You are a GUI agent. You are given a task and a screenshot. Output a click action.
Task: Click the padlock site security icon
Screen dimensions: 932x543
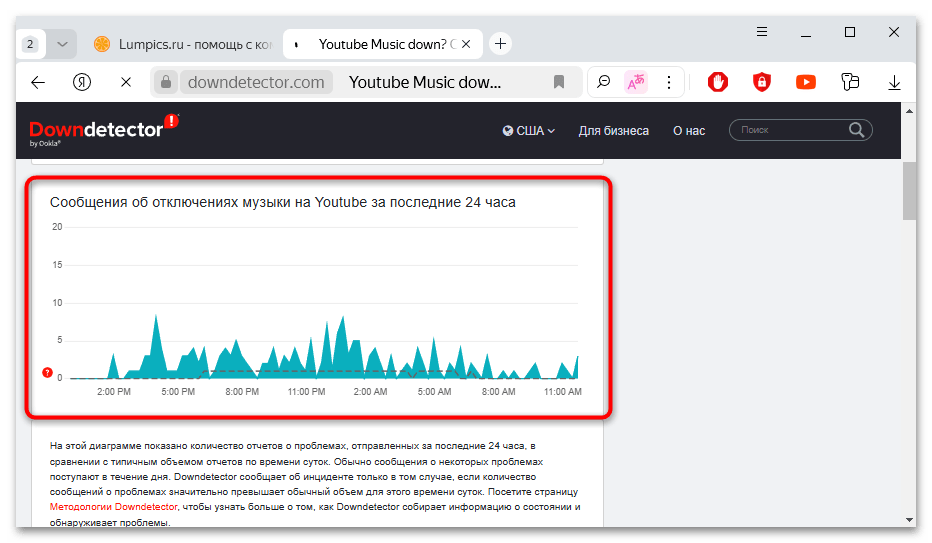pos(166,82)
